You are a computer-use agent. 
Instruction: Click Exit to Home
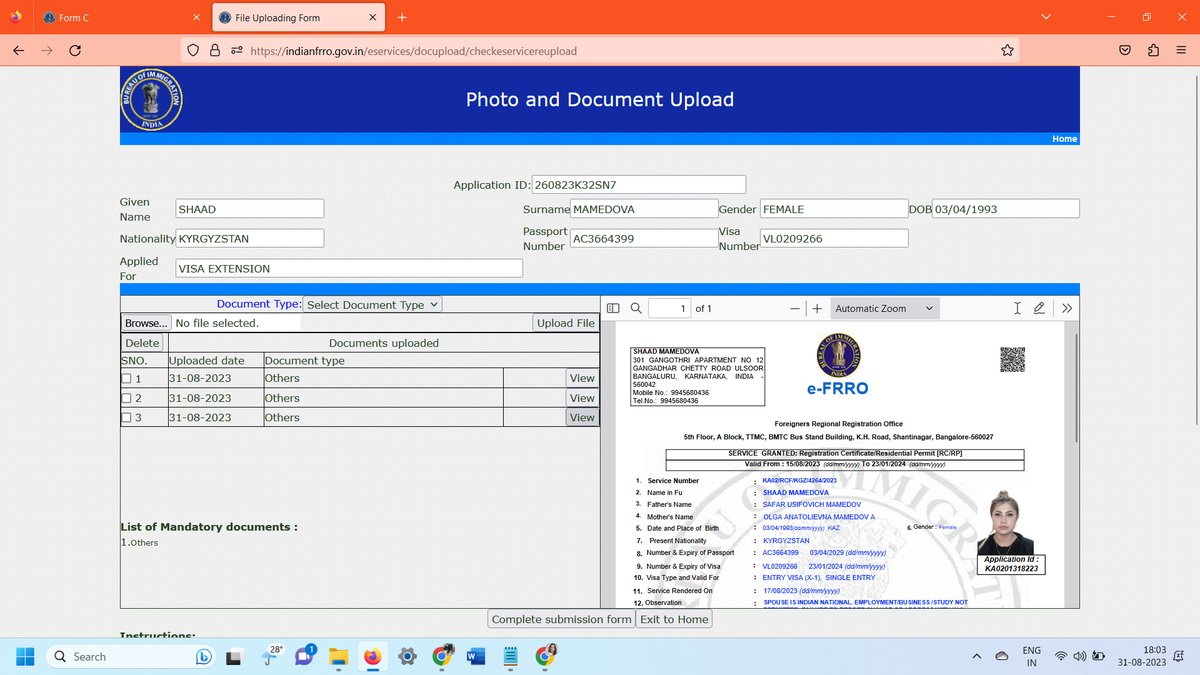(x=674, y=619)
